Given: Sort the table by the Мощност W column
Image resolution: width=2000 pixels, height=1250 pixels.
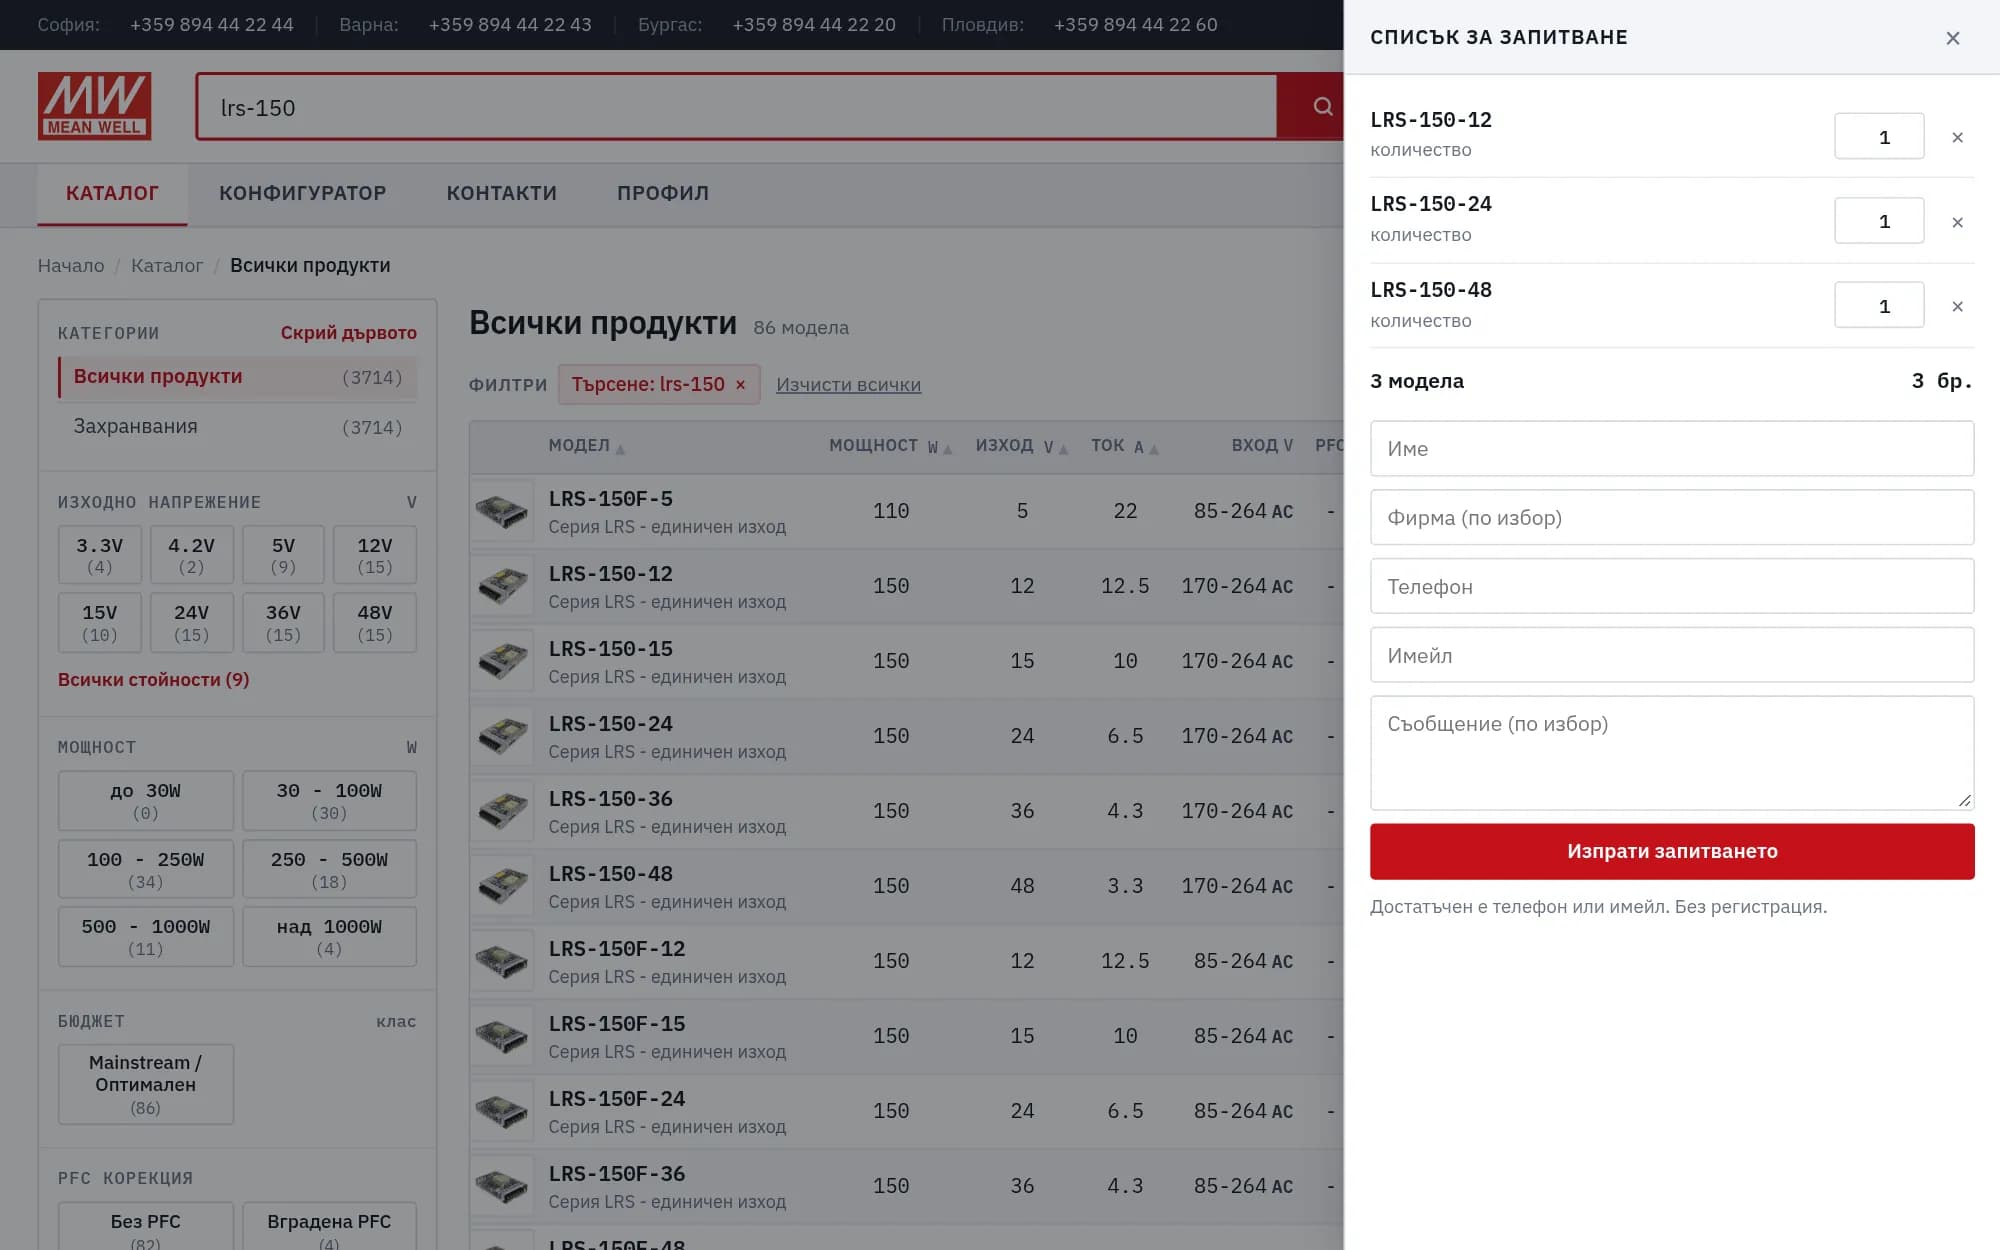Looking at the screenshot, I should pos(890,446).
